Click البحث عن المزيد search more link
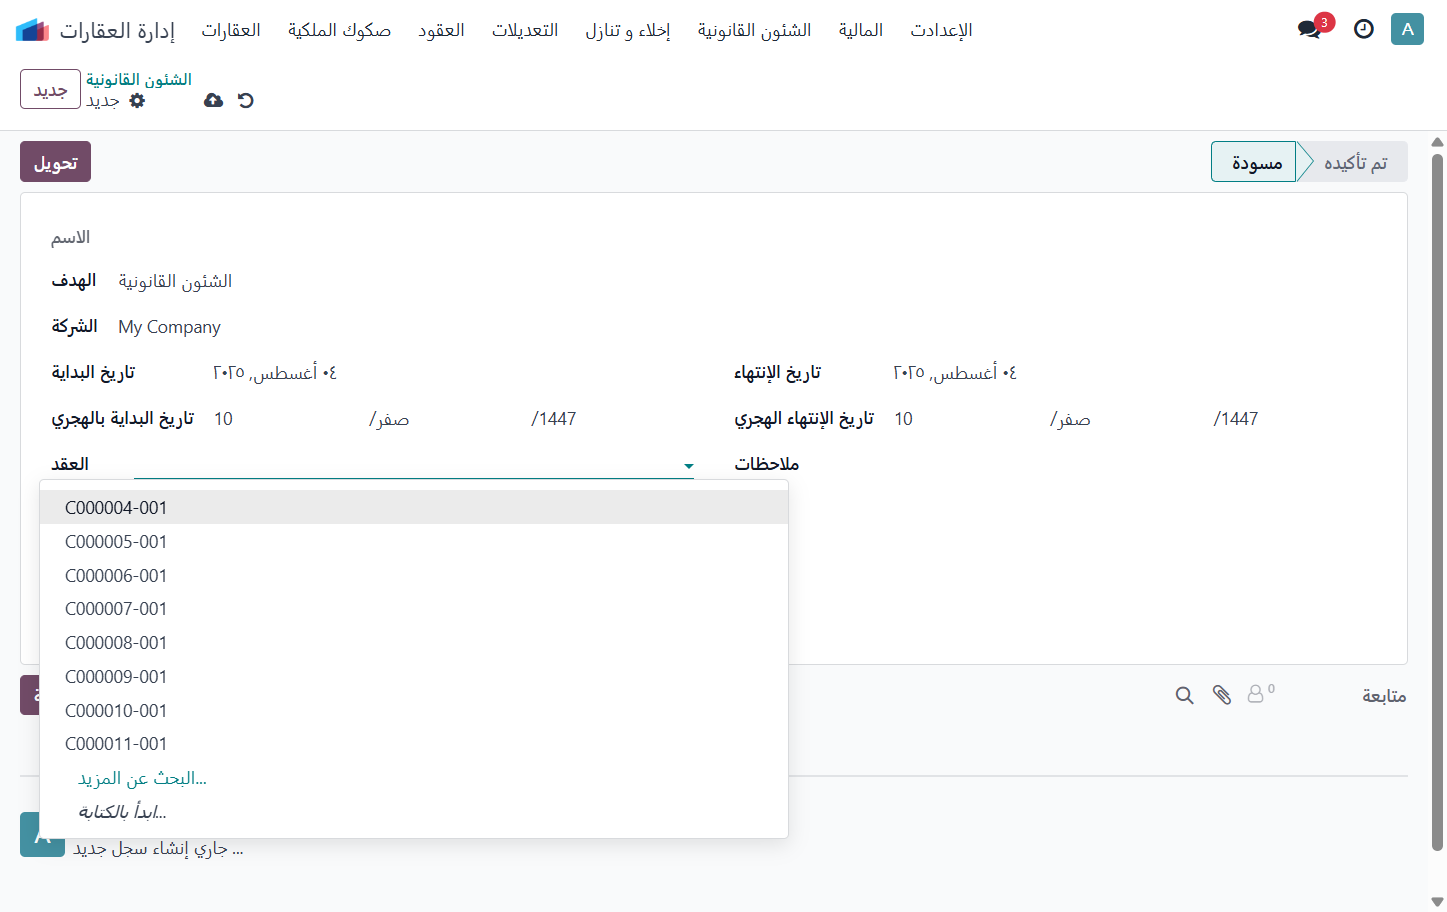The image size is (1447, 912). click(x=142, y=778)
